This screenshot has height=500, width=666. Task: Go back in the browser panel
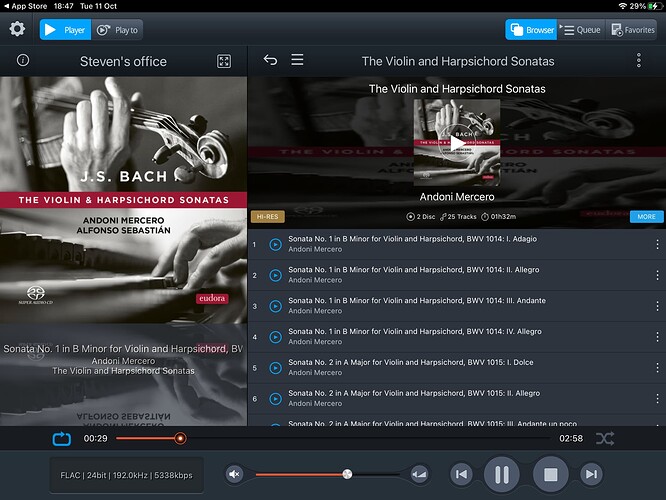(x=270, y=60)
